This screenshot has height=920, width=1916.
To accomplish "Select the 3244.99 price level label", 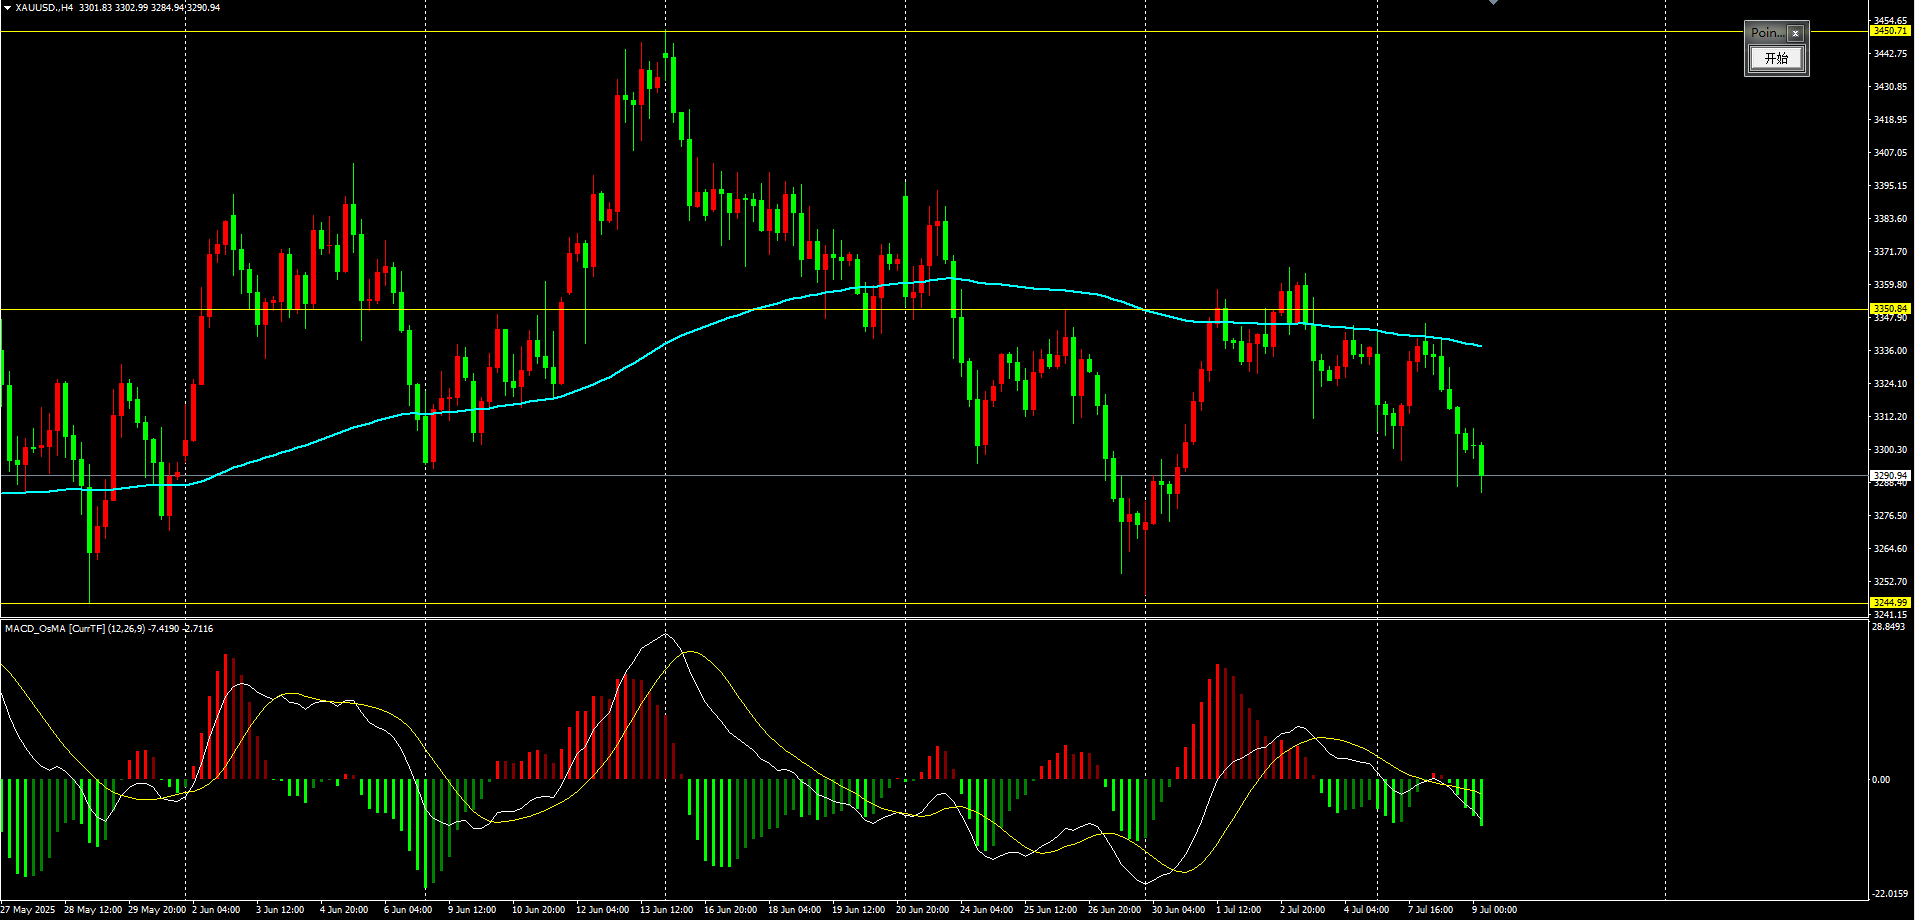I will 1890,603.
